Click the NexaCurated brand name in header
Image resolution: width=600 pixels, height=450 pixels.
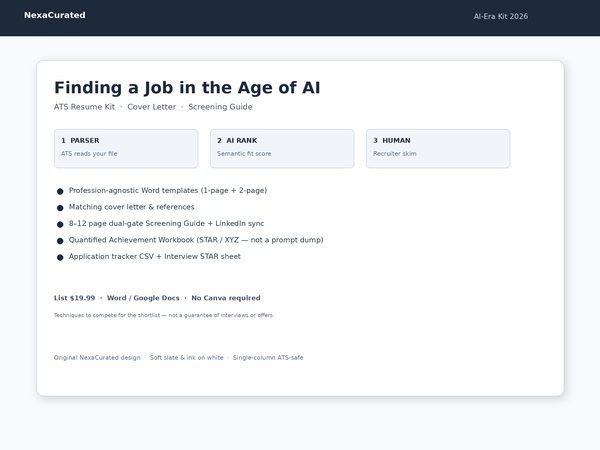55,15
